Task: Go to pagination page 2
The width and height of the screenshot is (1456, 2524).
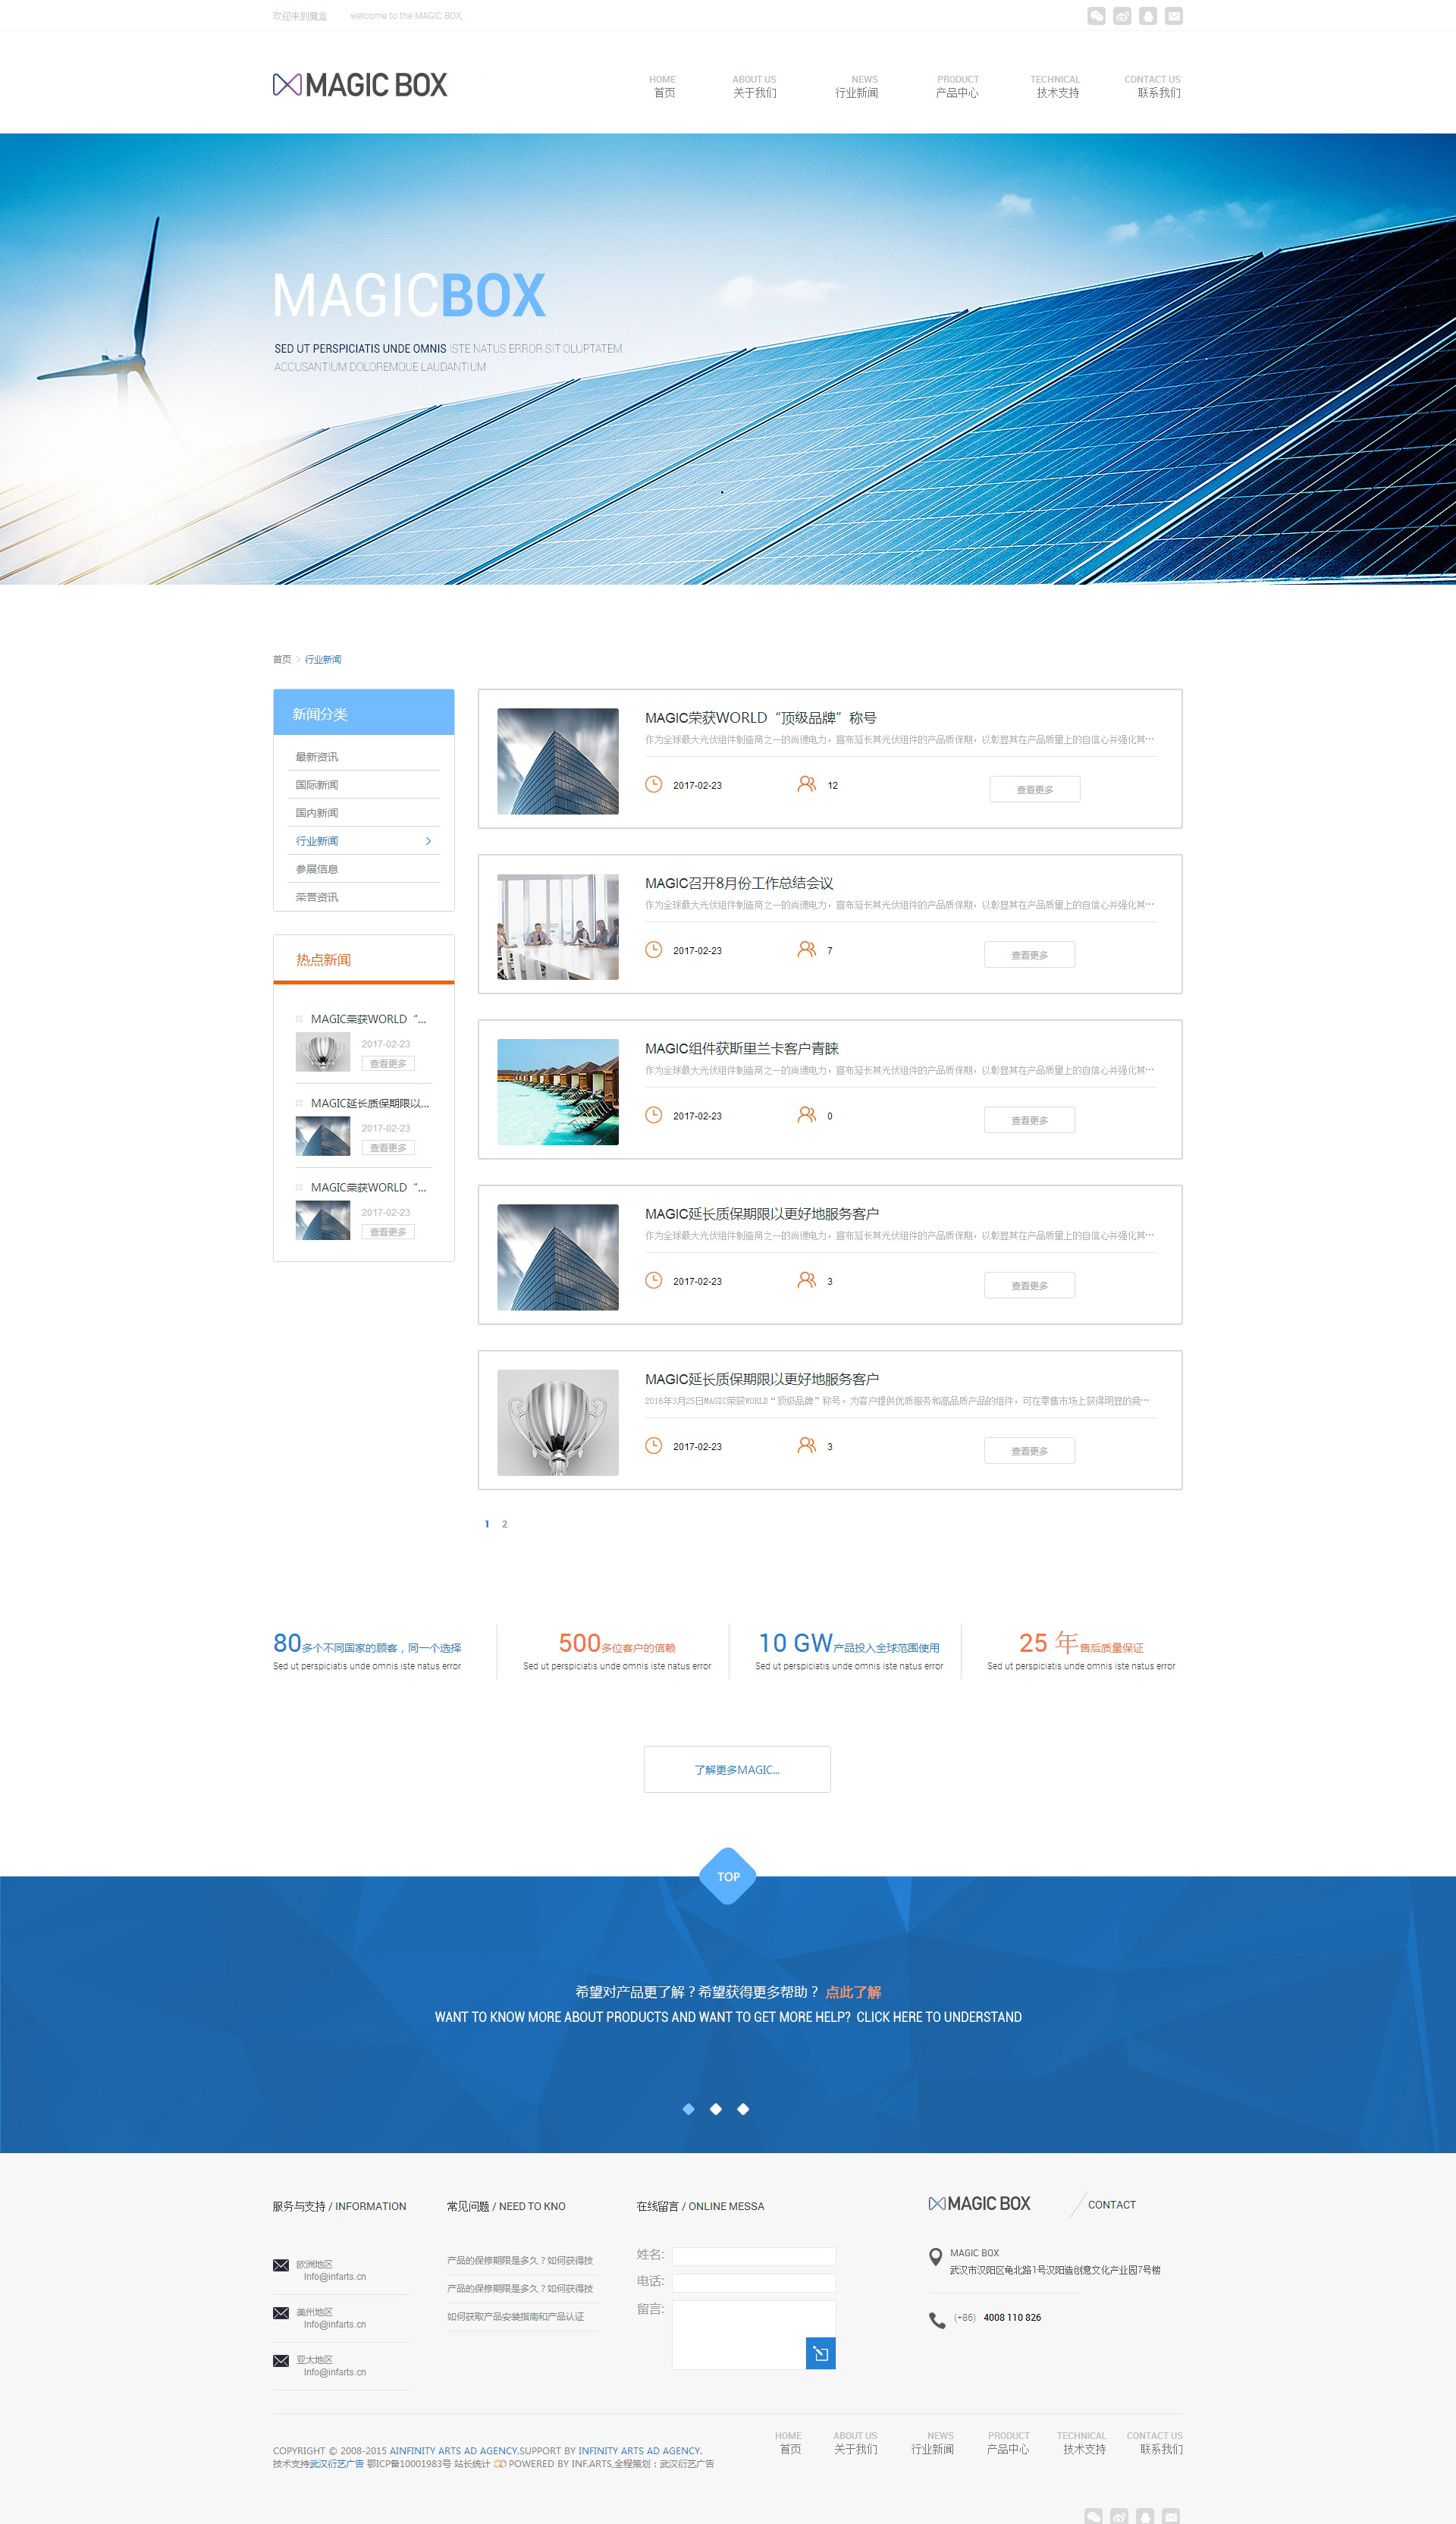Action: pos(505,1524)
